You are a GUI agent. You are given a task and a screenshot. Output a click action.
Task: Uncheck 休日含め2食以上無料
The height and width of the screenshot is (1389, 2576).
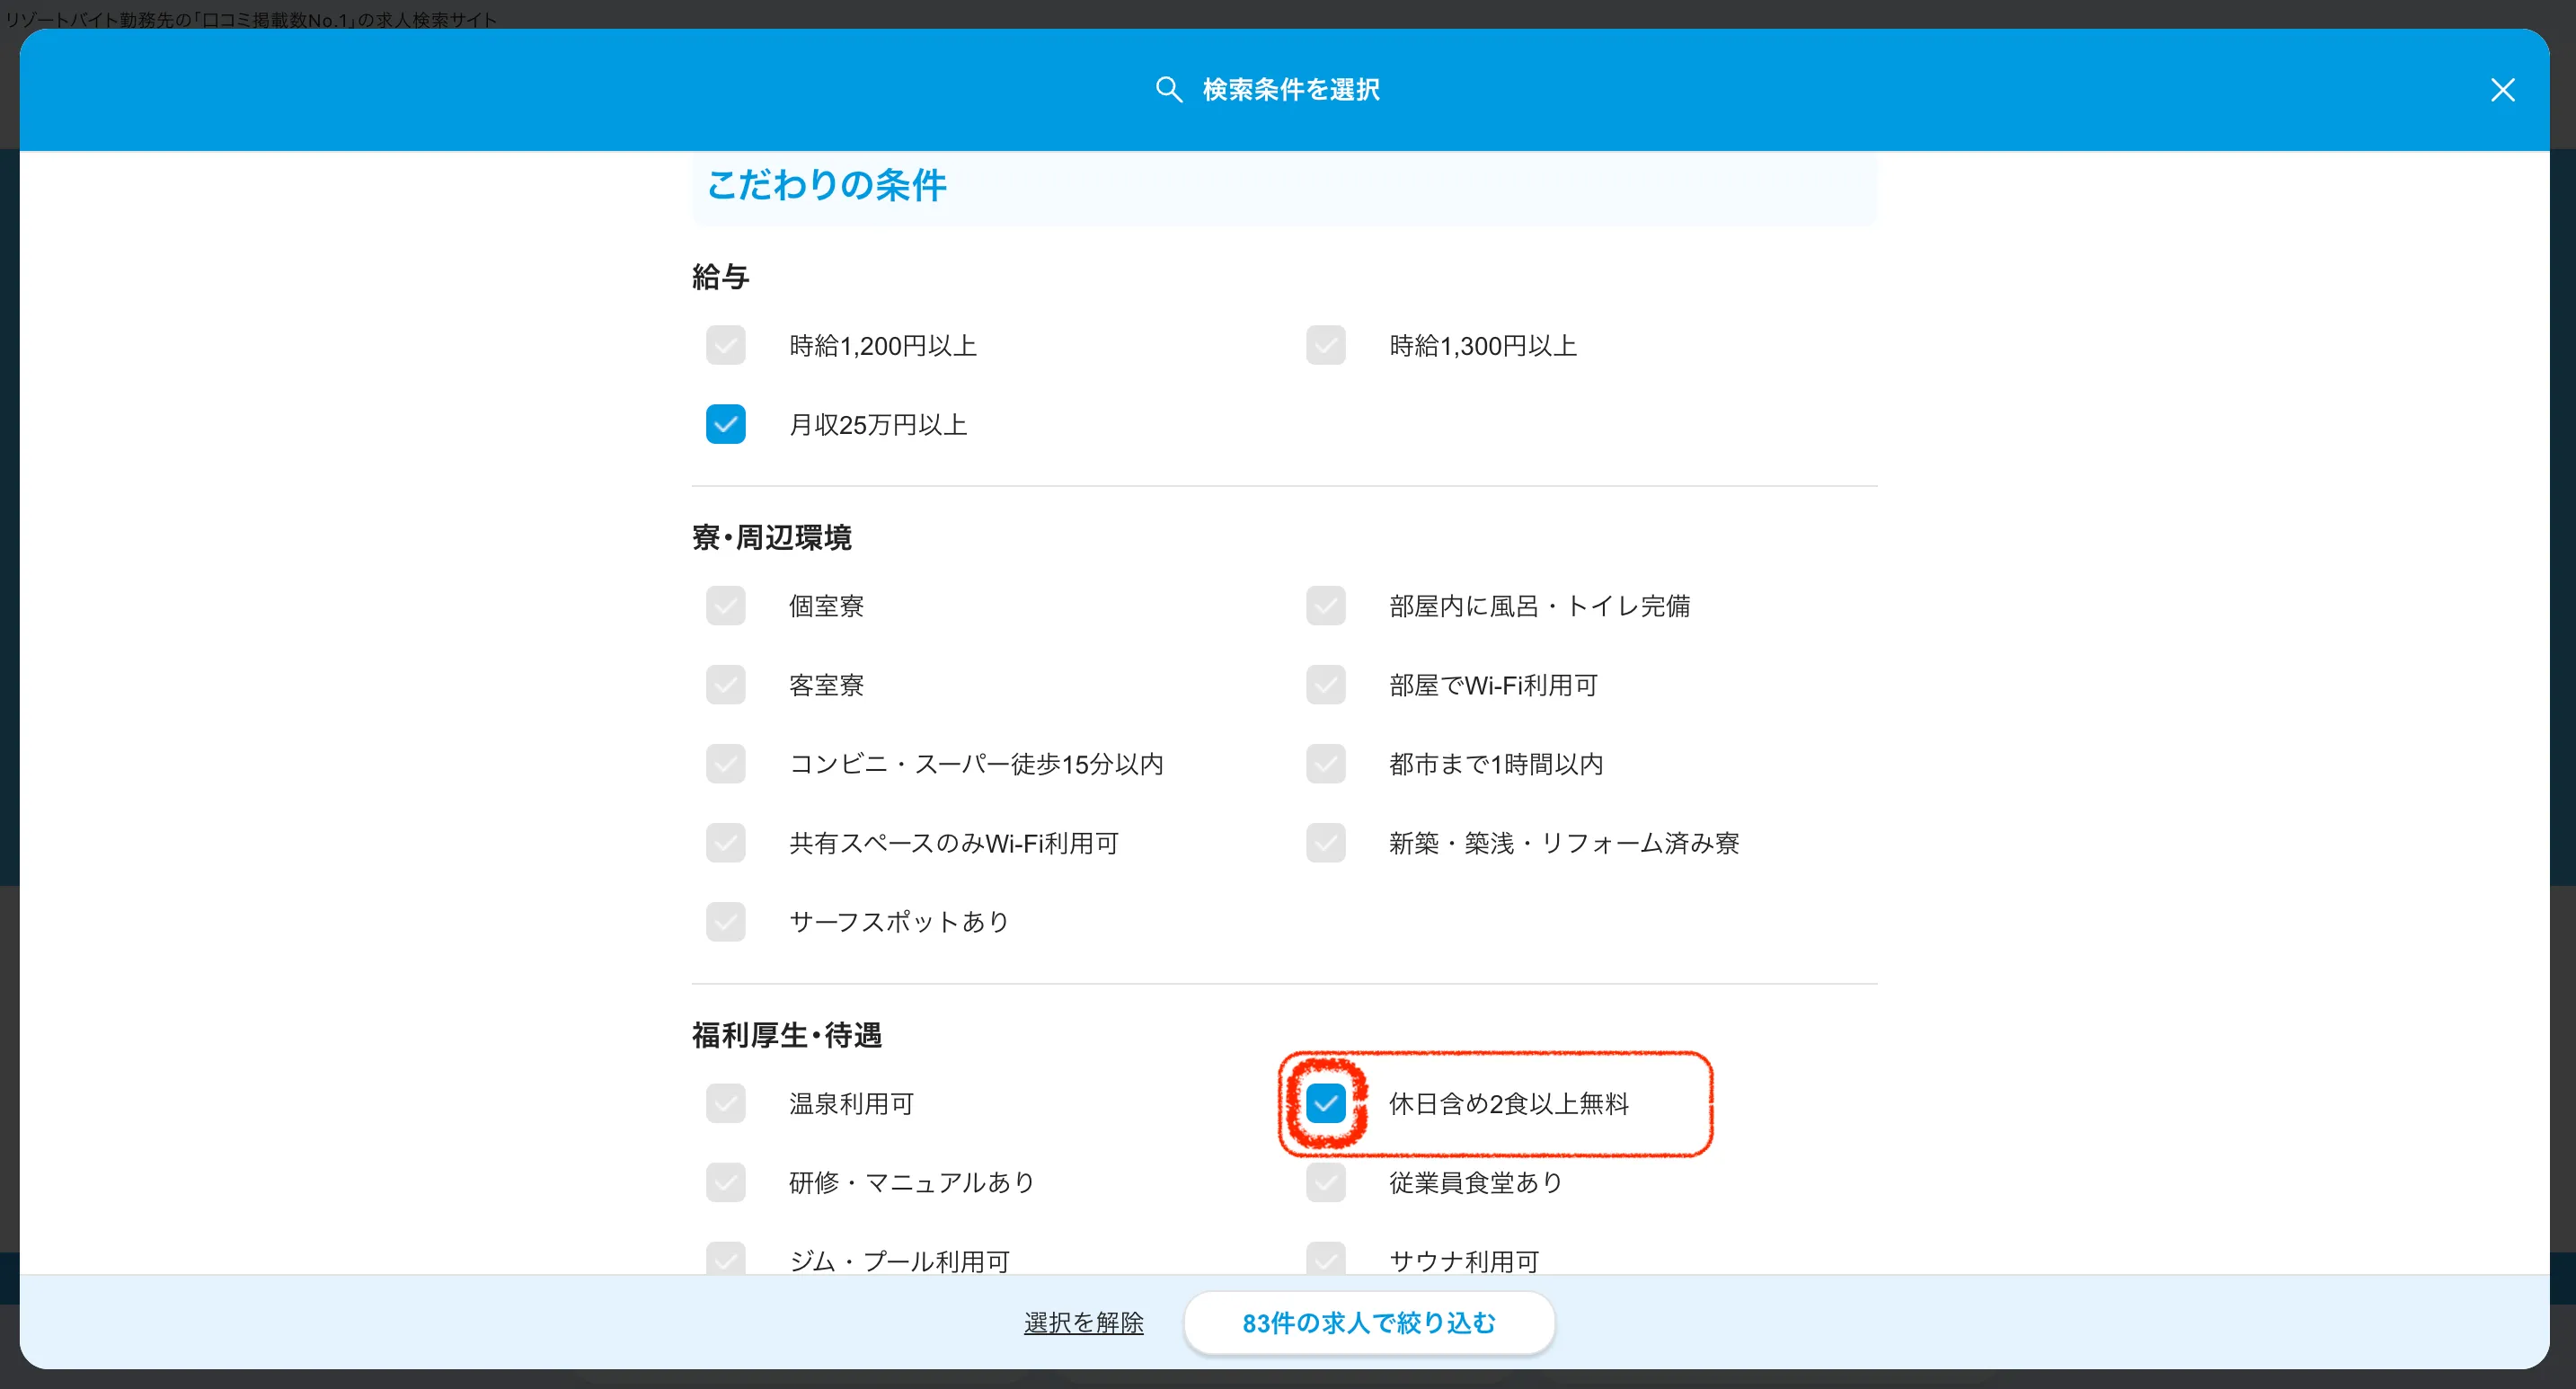(x=1327, y=1104)
